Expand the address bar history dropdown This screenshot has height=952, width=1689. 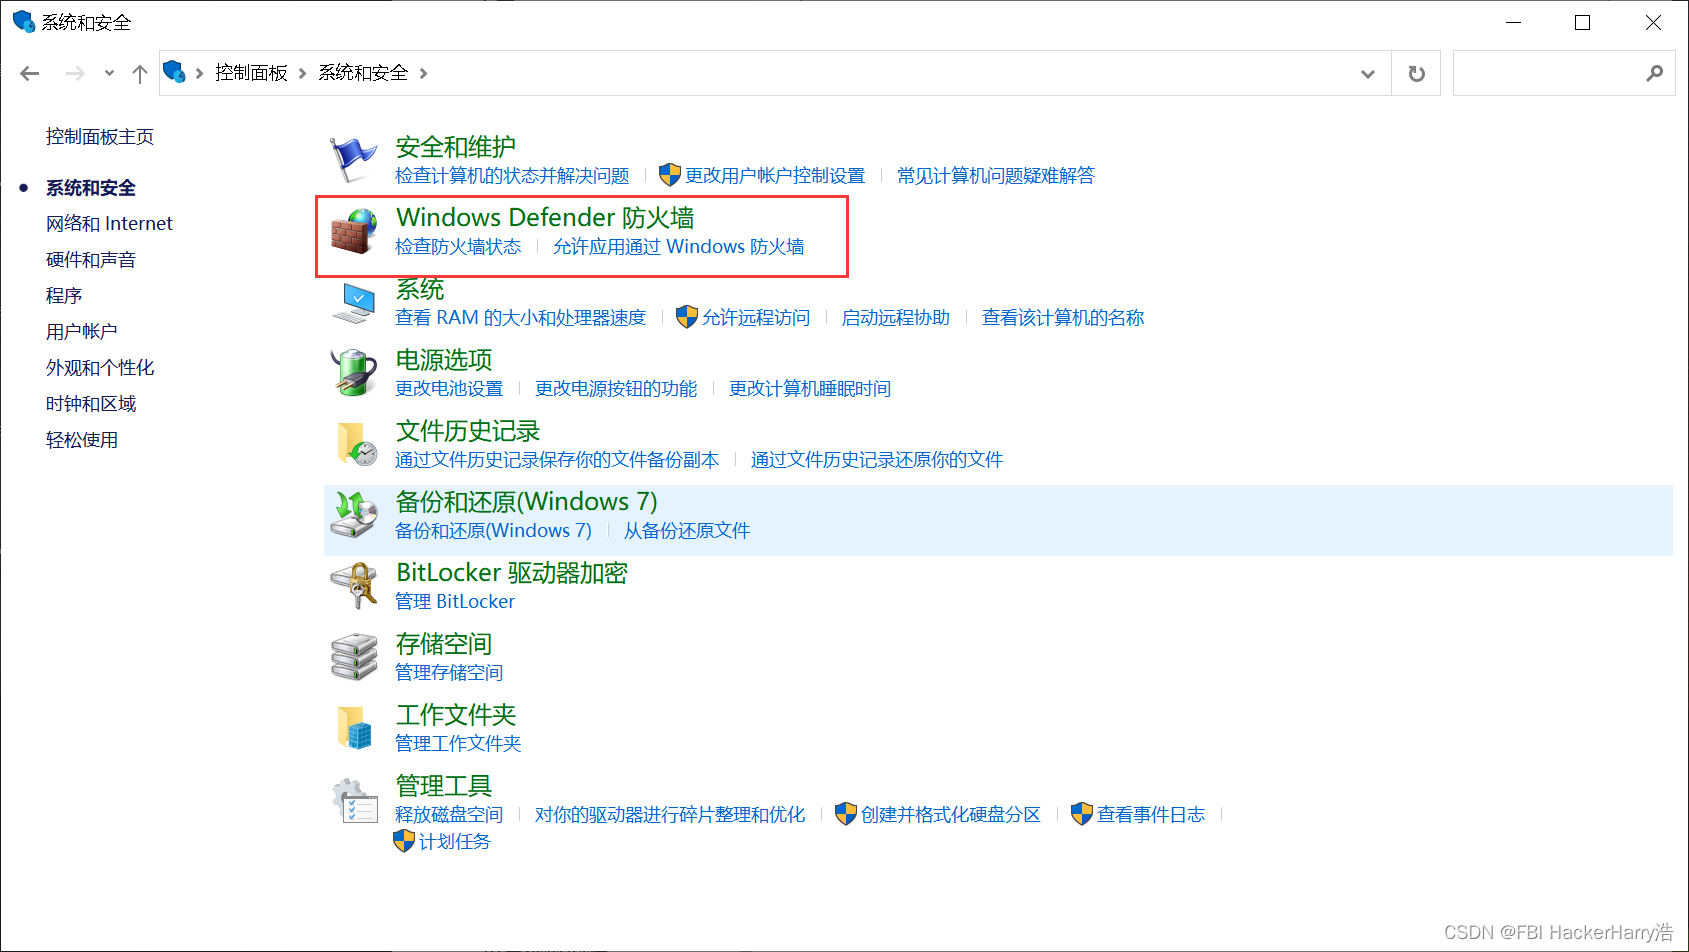(1368, 73)
